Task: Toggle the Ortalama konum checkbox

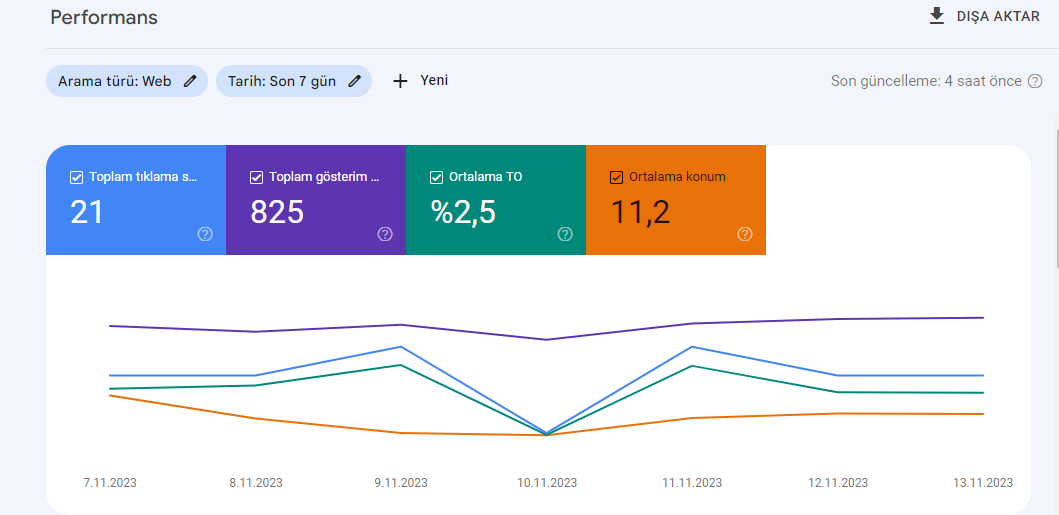Action: tap(616, 178)
